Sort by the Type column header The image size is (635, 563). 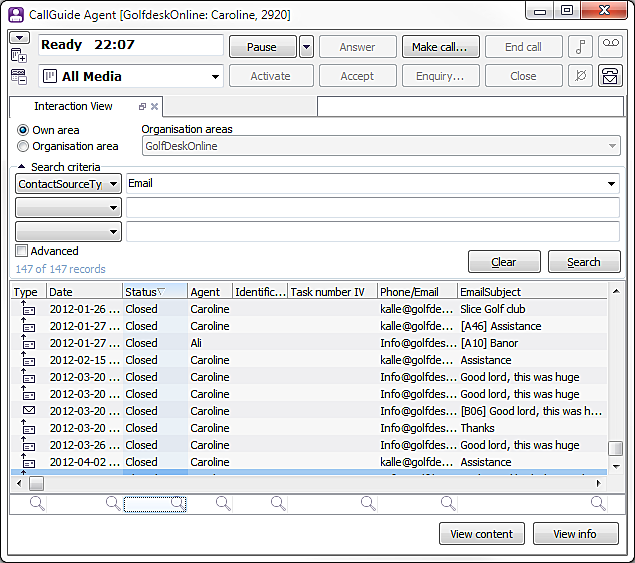28,292
